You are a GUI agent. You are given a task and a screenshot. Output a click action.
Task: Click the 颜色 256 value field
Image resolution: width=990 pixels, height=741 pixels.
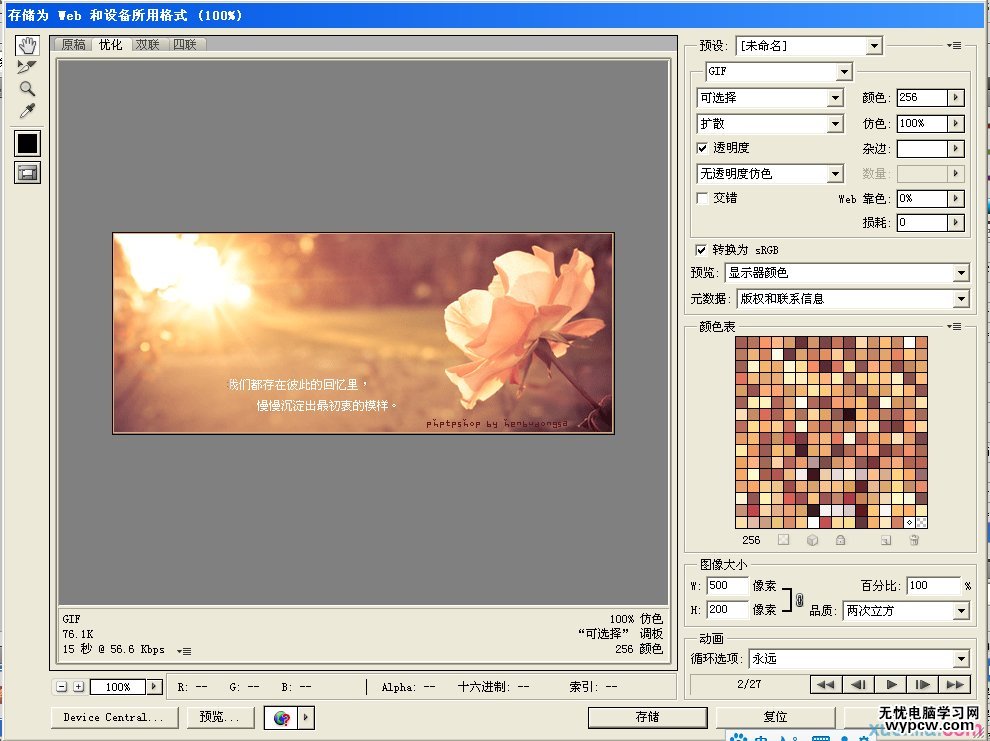coord(922,98)
